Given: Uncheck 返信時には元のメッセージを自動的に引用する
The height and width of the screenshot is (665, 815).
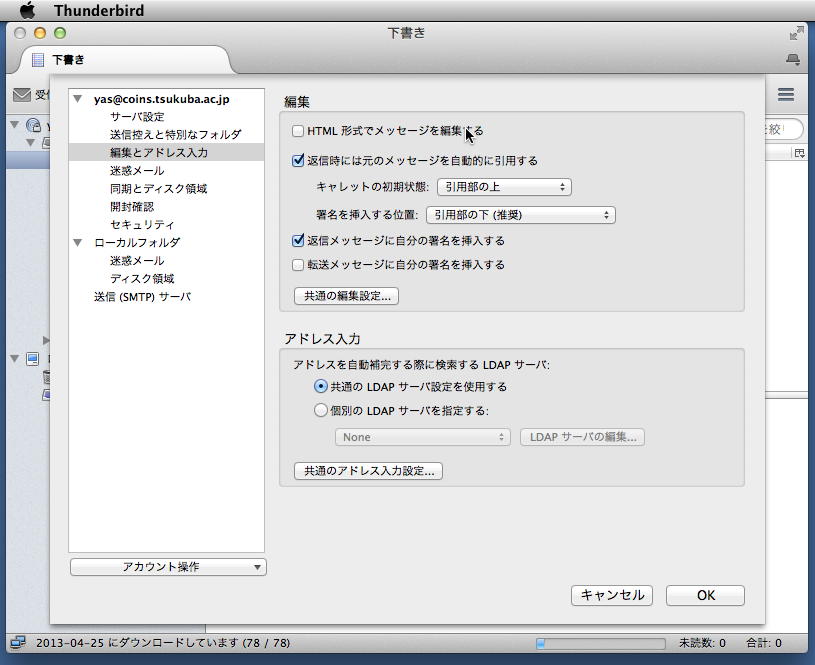Looking at the screenshot, I should pos(298,161).
